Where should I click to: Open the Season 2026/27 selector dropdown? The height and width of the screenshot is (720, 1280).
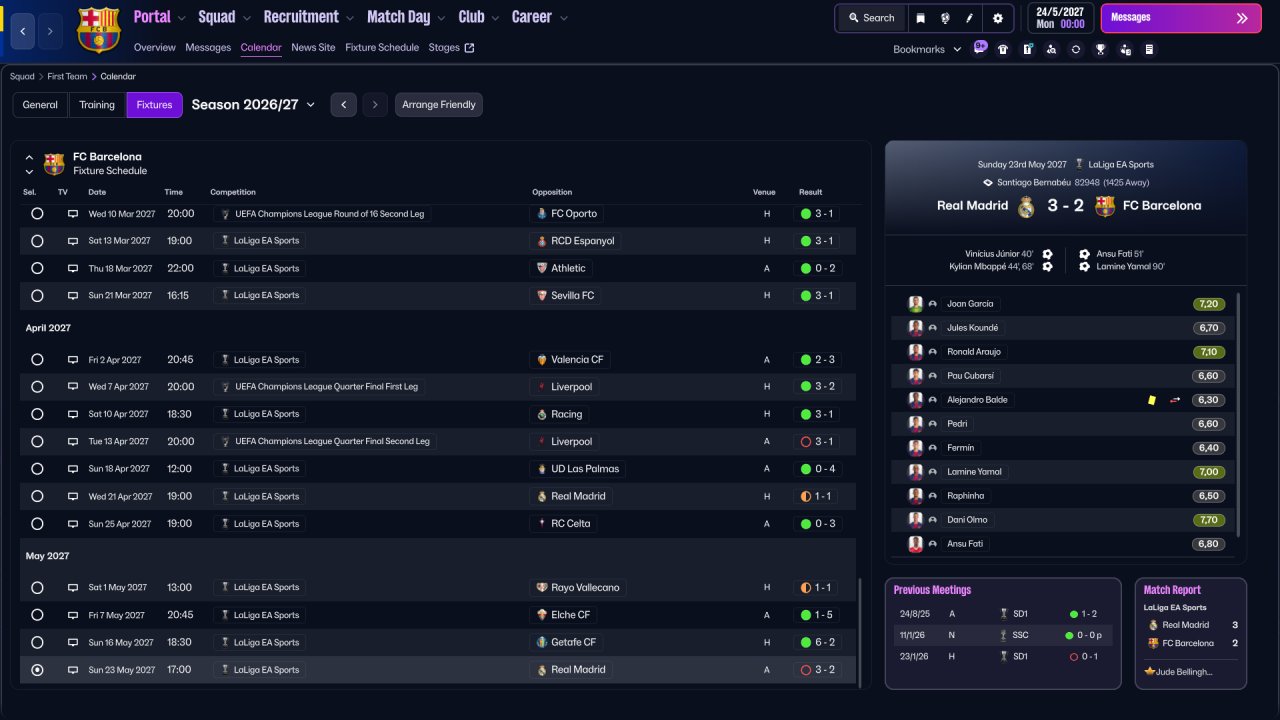253,105
